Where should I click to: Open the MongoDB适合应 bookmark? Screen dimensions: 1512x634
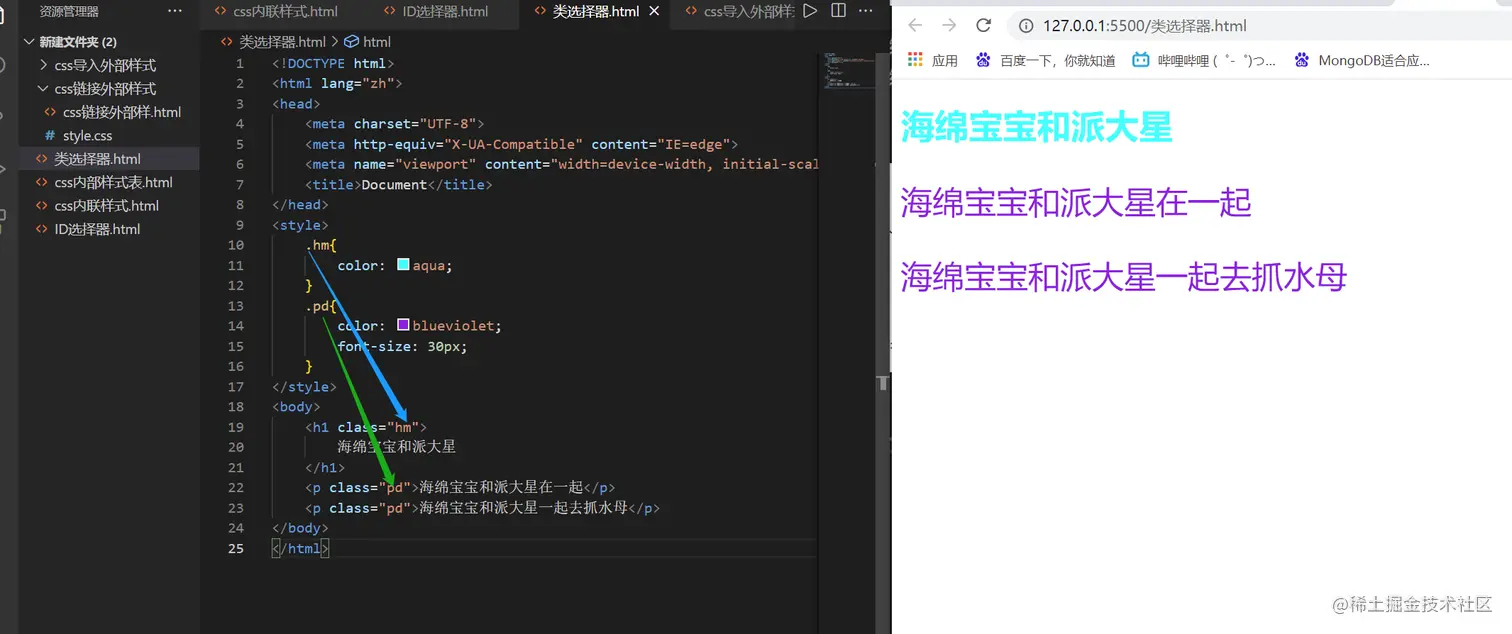tap(1361, 60)
